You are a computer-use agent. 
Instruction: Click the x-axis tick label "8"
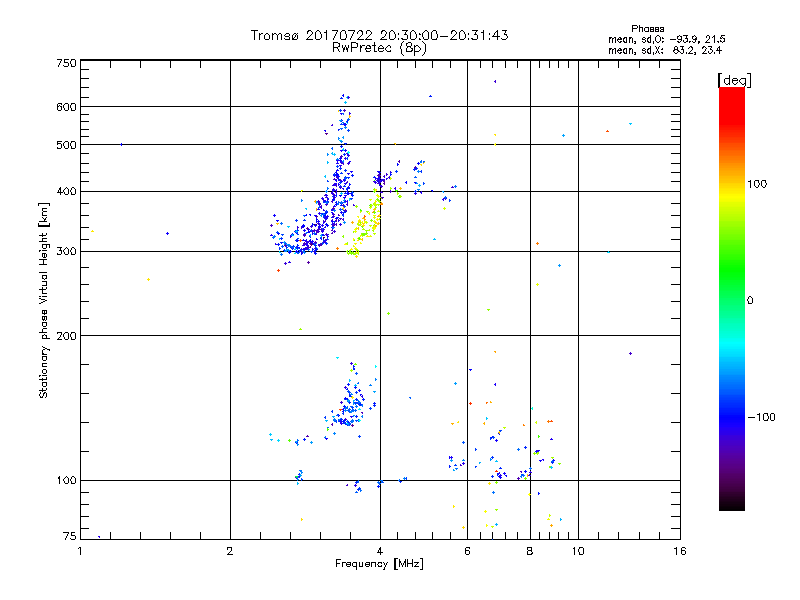pyautogui.click(x=530, y=551)
